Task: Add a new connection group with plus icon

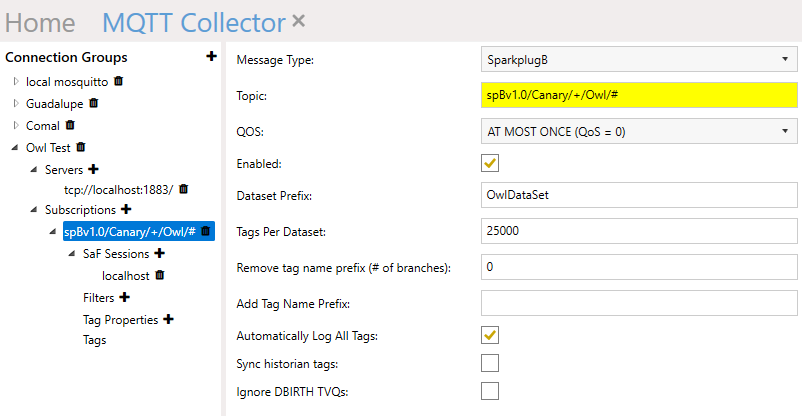Action: [x=211, y=57]
